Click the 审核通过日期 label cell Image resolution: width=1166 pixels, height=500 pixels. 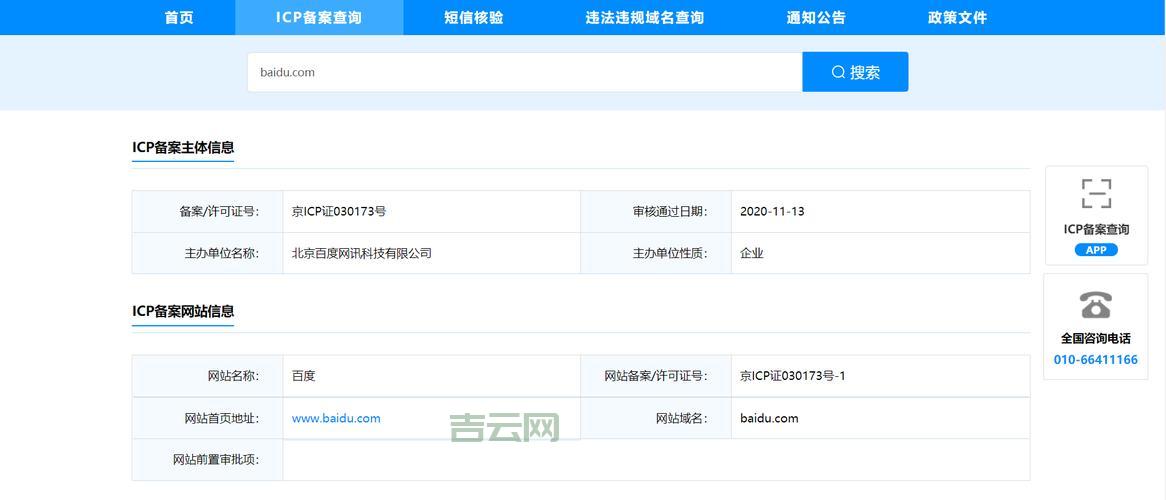(656, 211)
